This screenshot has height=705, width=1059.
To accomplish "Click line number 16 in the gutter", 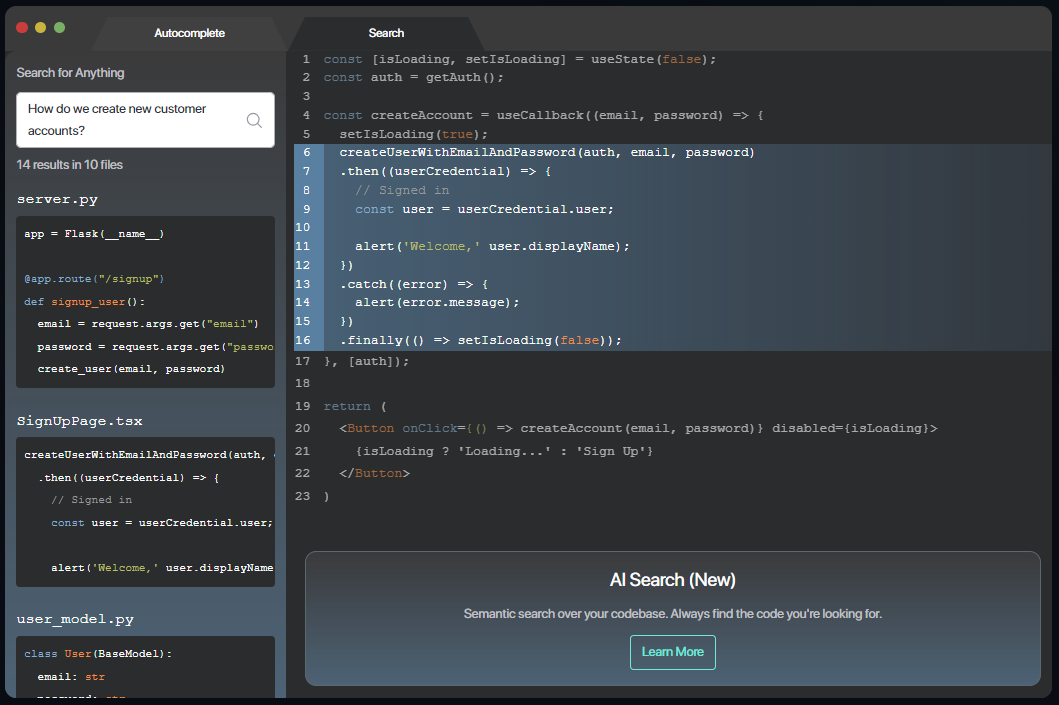I will tap(303, 340).
